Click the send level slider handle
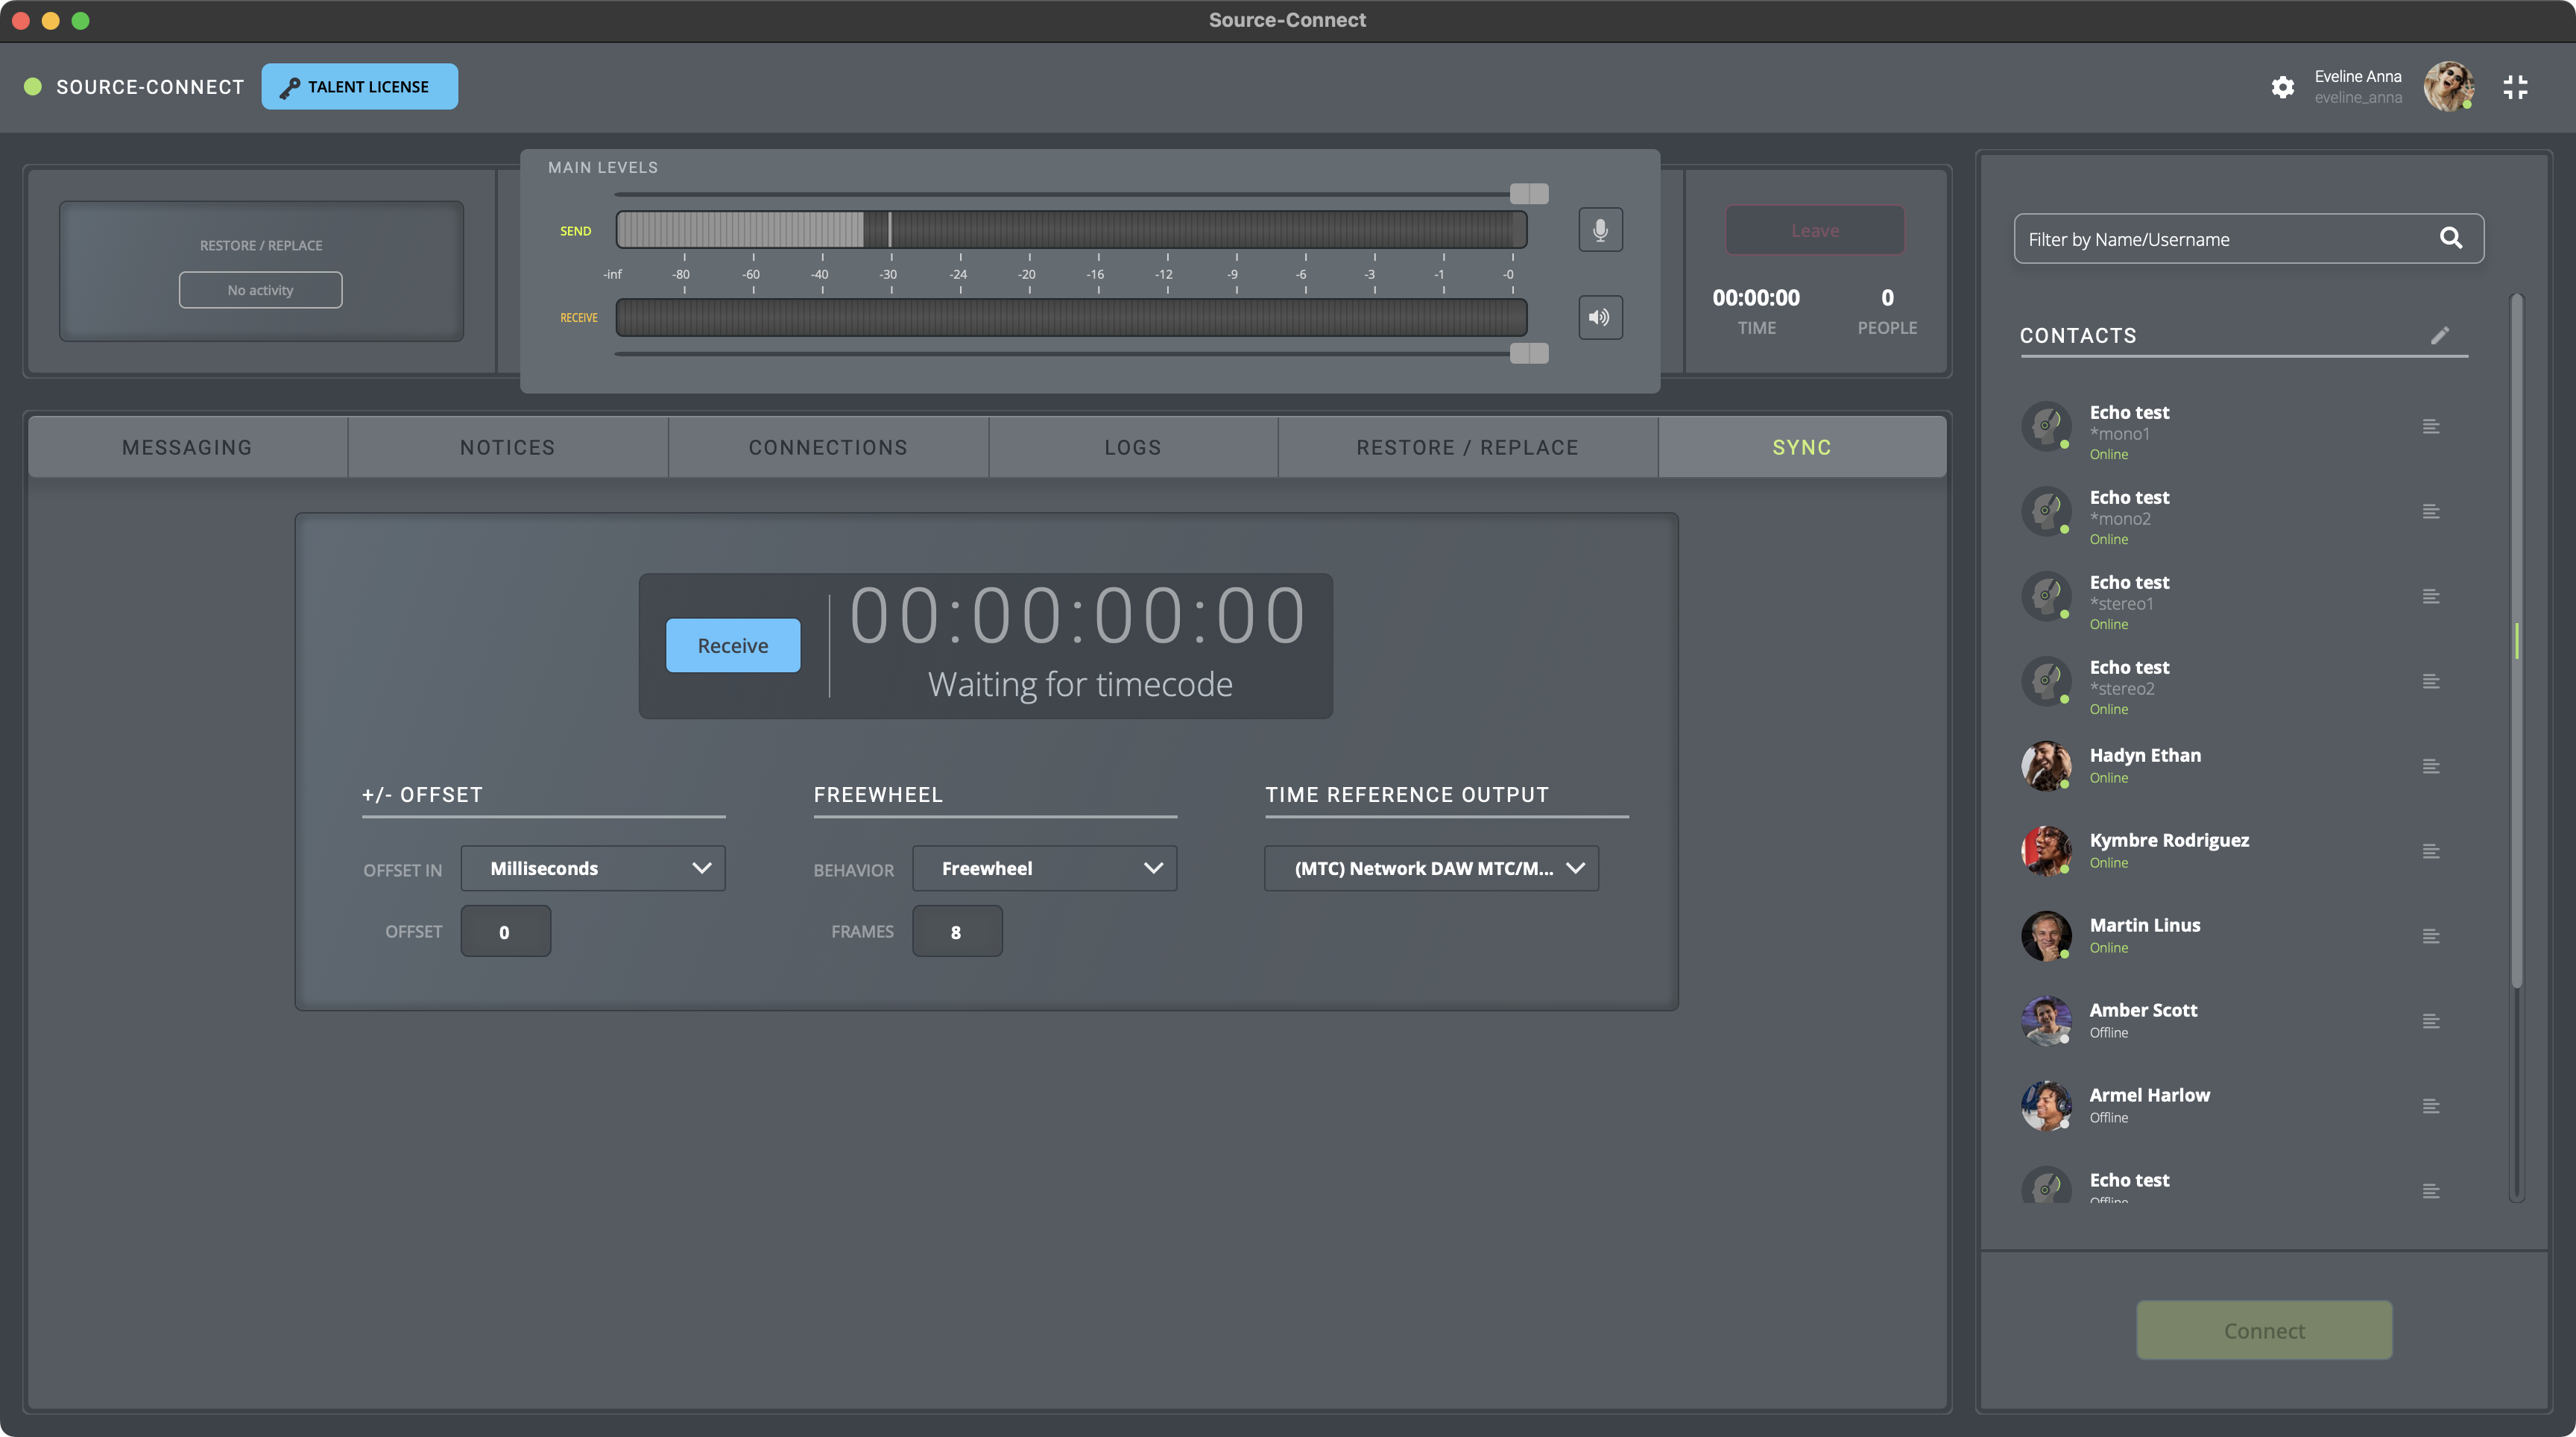Viewport: 2576px width, 1437px height. point(1528,193)
